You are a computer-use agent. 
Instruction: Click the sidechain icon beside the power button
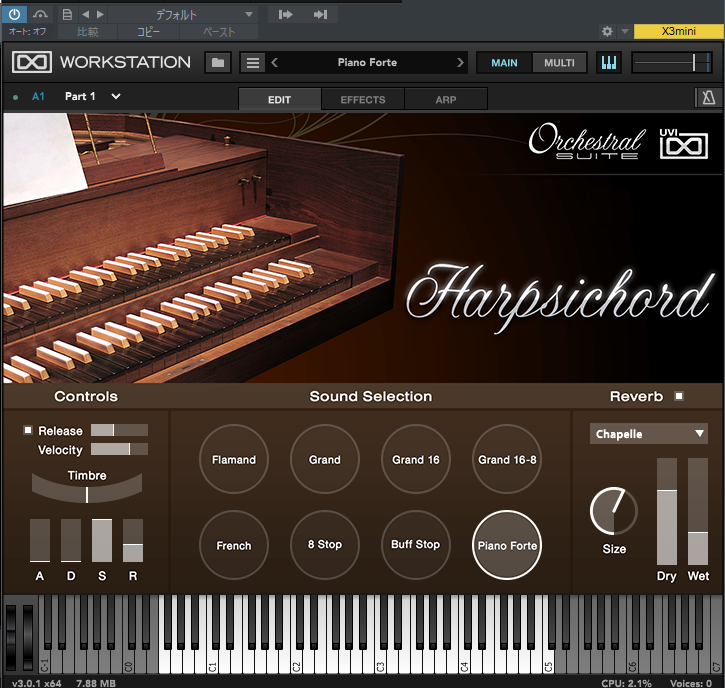pyautogui.click(x=40, y=14)
